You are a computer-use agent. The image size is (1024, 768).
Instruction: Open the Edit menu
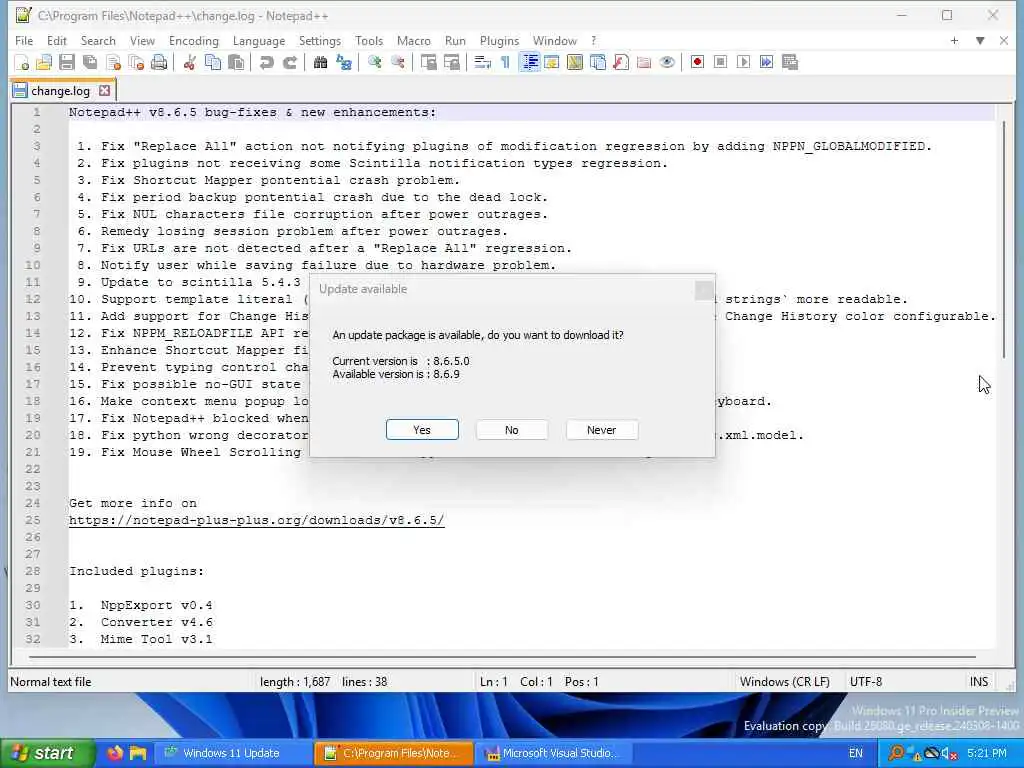(57, 40)
